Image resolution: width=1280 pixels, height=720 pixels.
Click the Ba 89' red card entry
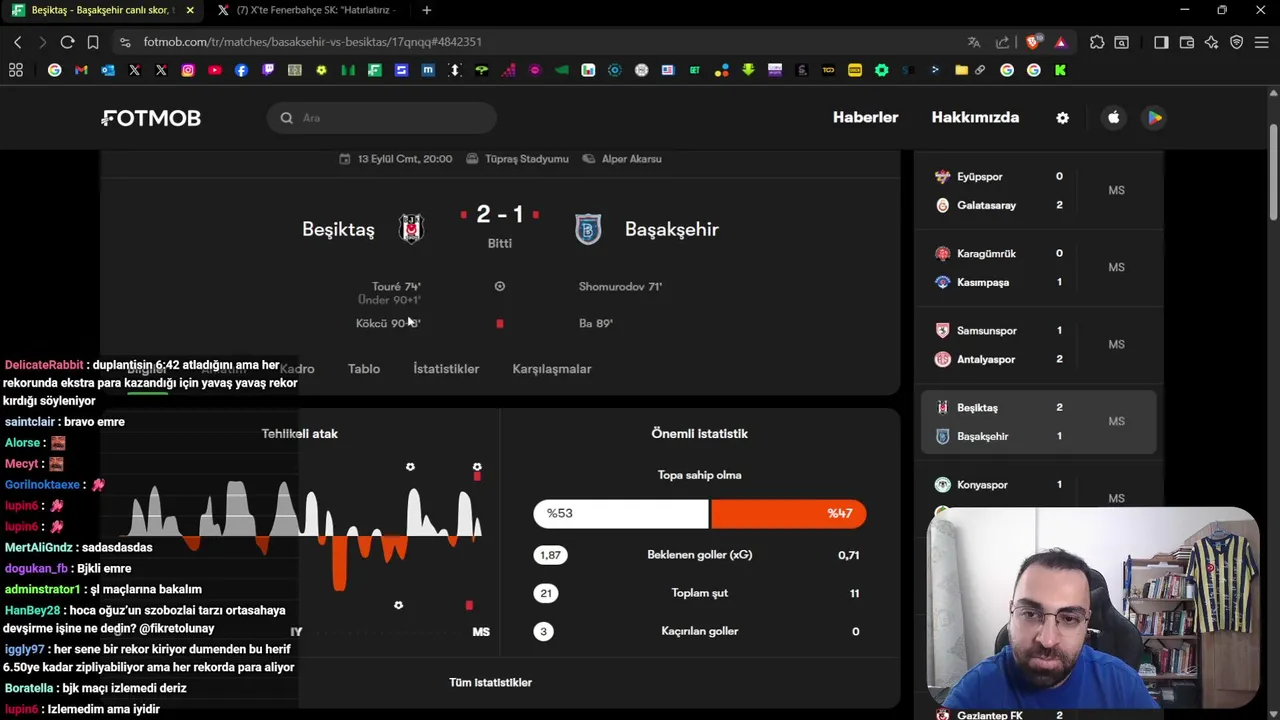click(596, 323)
